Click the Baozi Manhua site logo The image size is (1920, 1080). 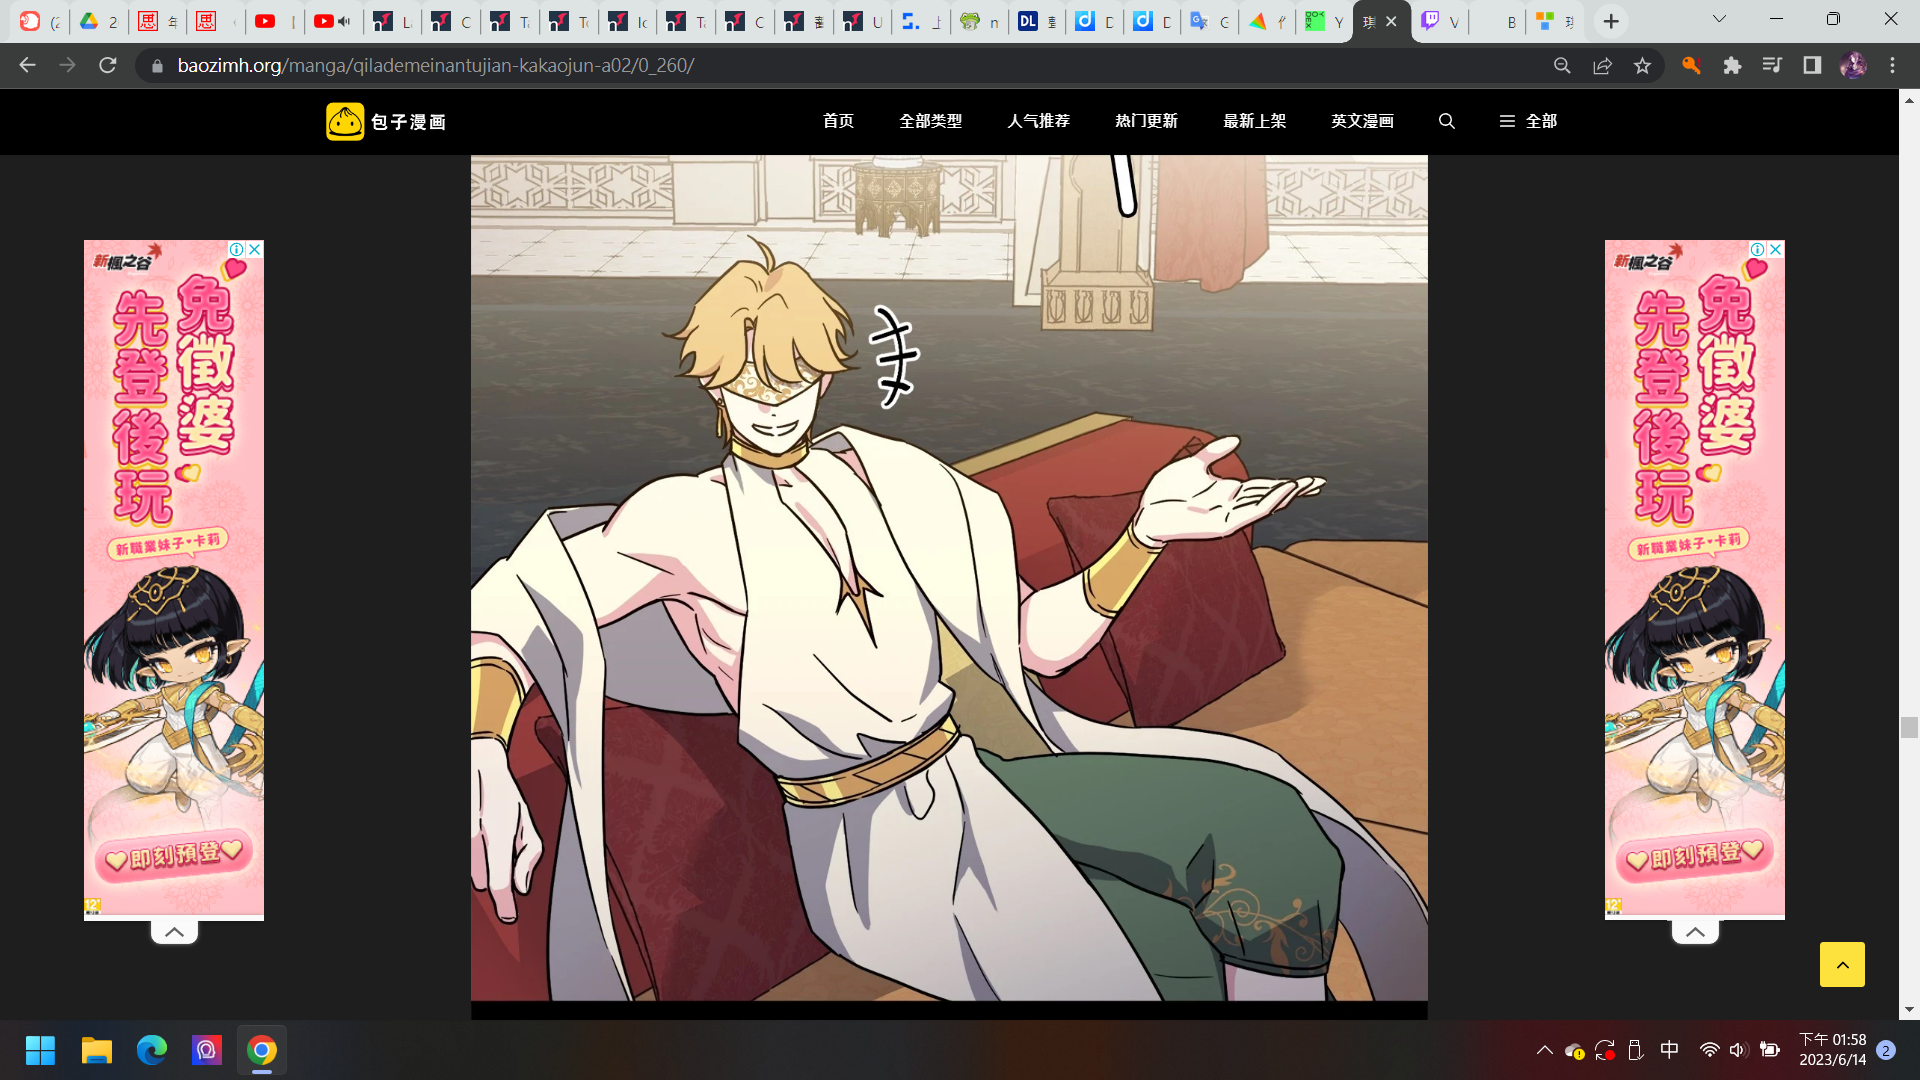386,121
